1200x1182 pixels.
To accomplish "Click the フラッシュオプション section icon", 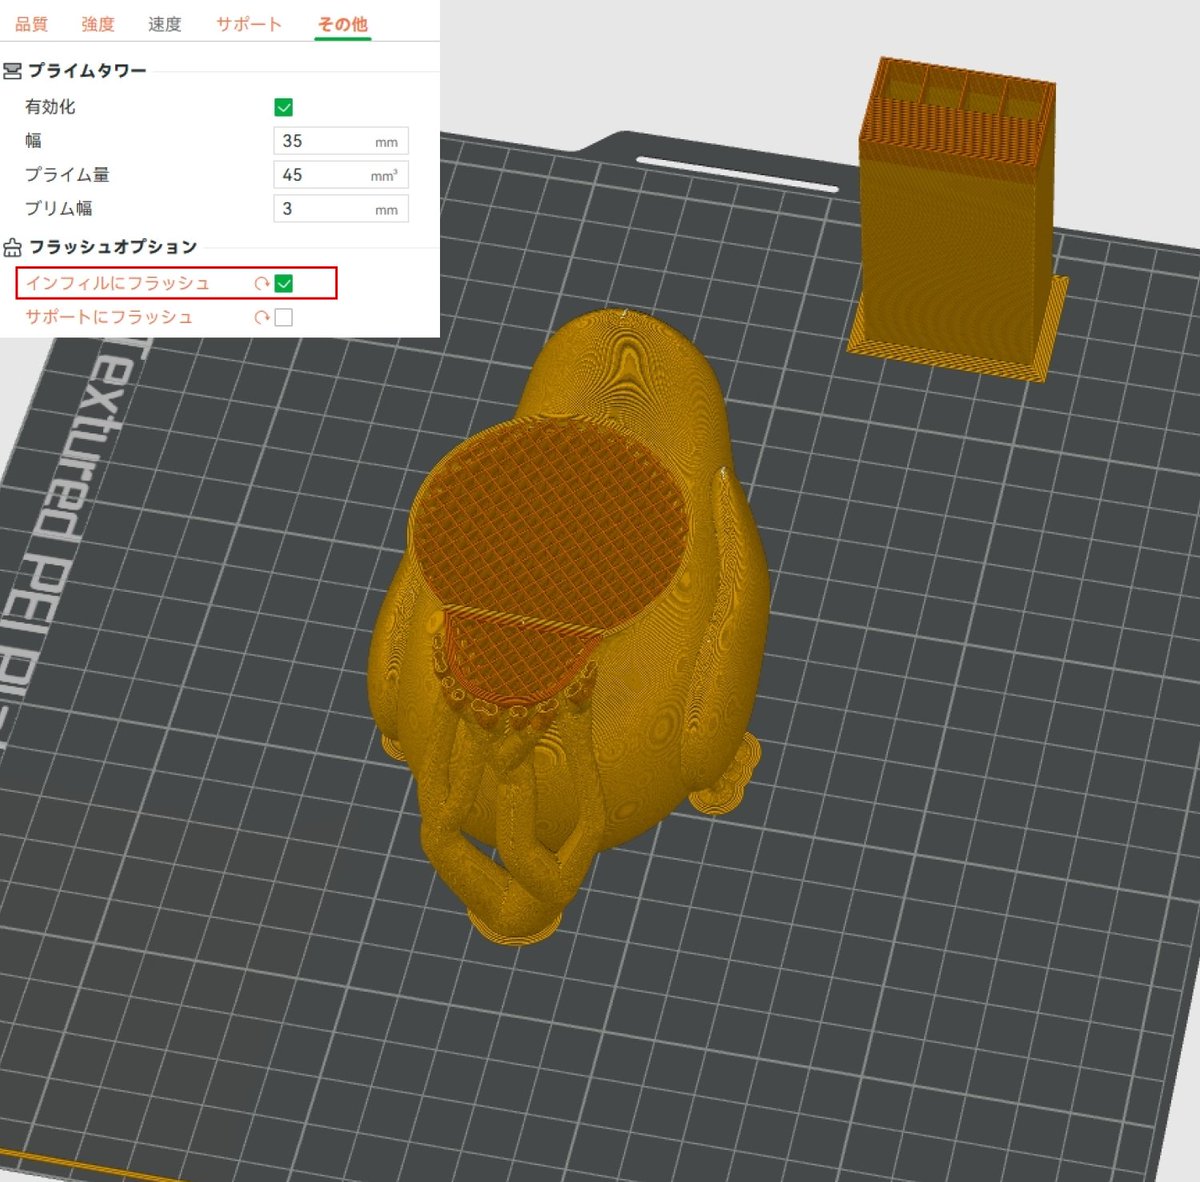I will (x=12, y=247).
